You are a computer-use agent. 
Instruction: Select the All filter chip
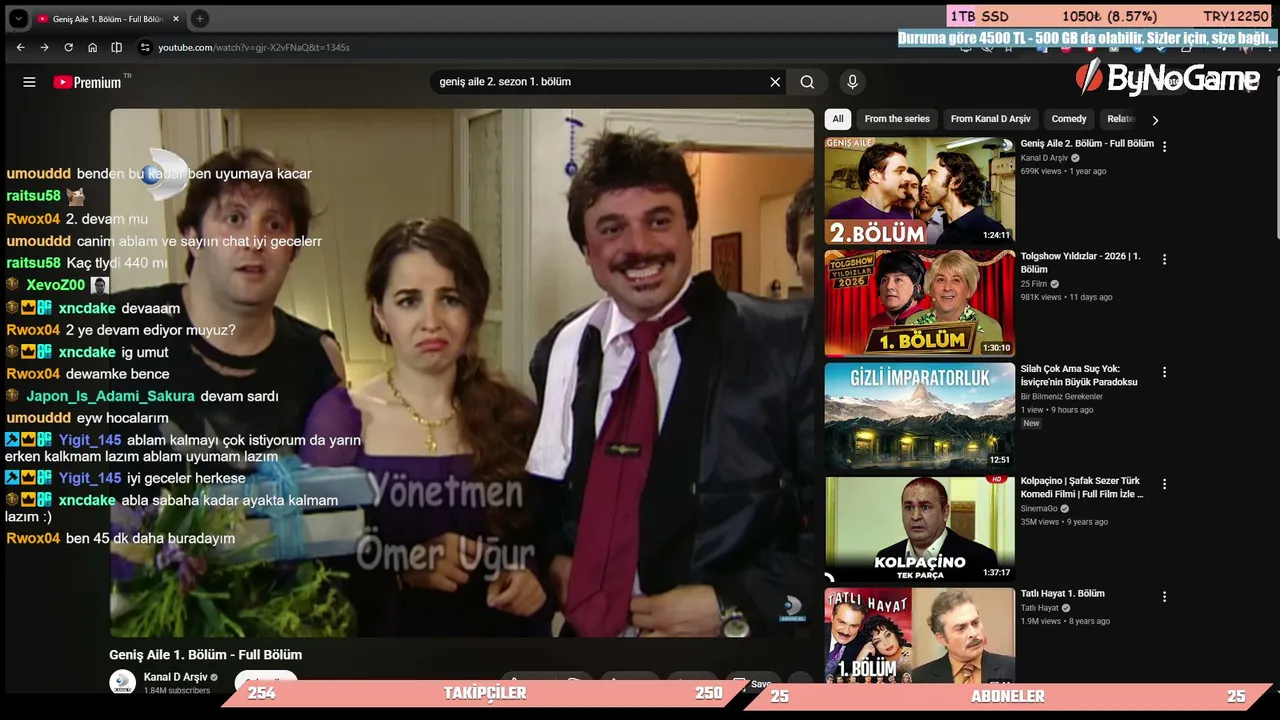tap(838, 119)
